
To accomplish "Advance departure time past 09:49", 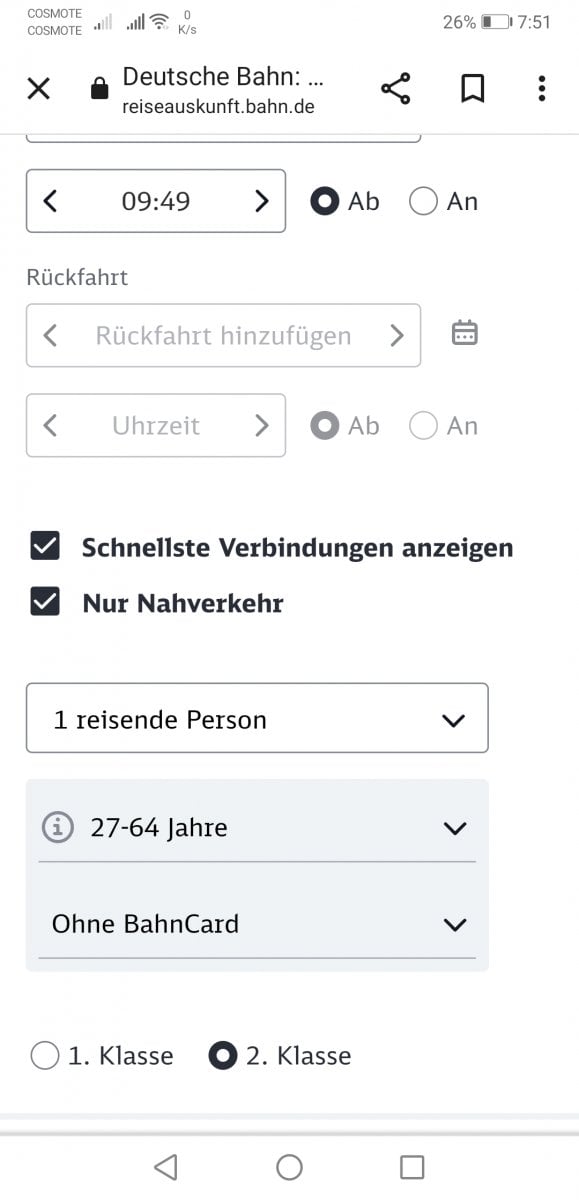I will click(x=262, y=201).
